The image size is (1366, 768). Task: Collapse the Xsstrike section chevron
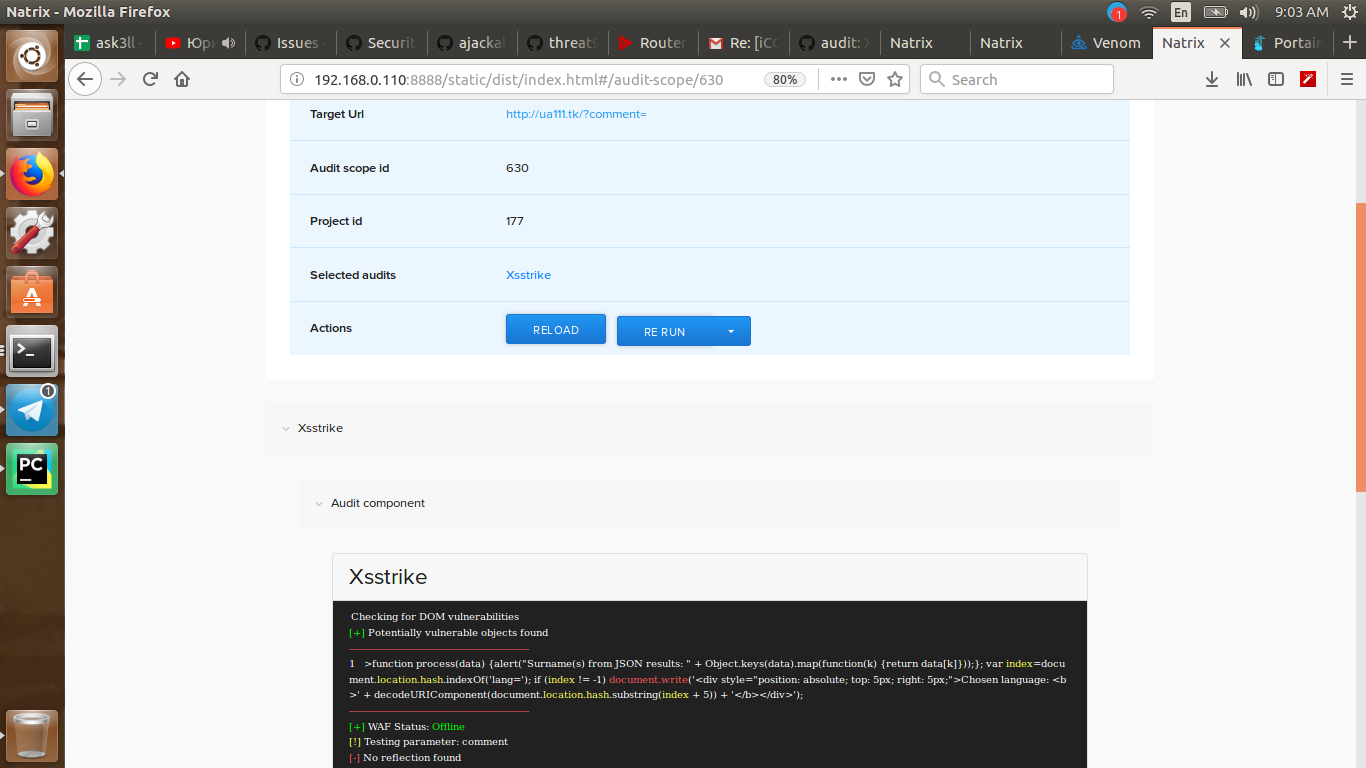286,428
